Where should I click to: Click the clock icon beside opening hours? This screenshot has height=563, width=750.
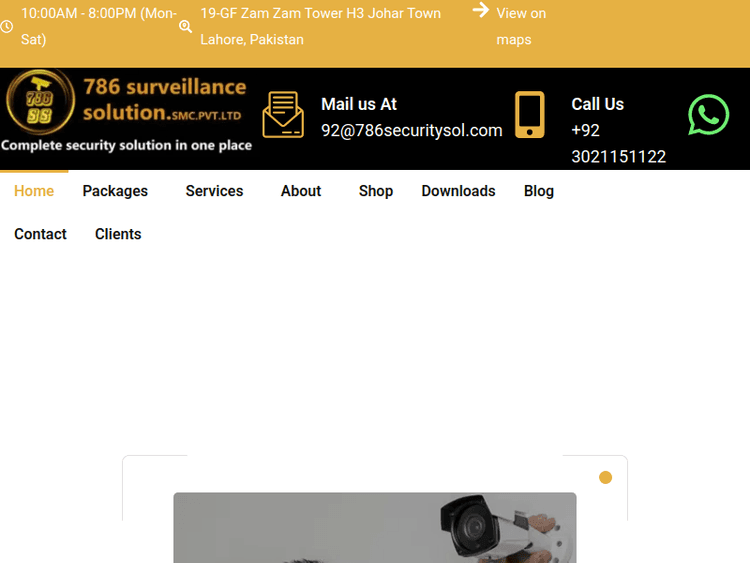7,27
